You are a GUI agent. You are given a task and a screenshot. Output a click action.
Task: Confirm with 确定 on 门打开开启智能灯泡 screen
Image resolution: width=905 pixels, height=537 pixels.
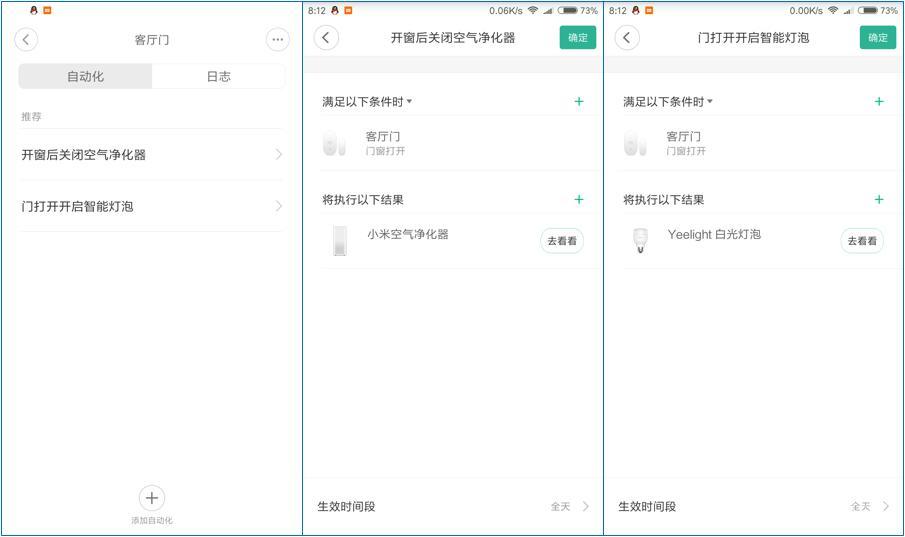tap(878, 38)
